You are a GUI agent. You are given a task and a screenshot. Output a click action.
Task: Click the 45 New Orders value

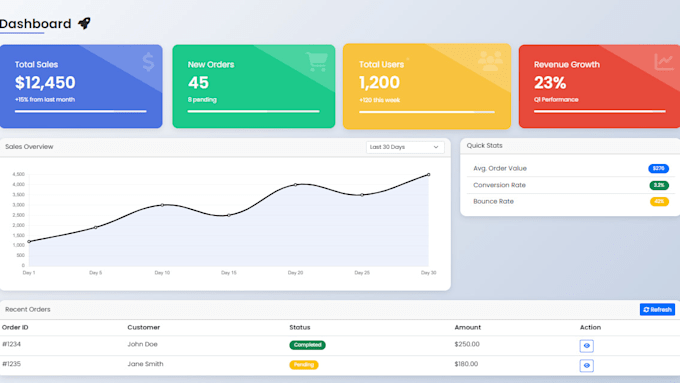[198, 82]
